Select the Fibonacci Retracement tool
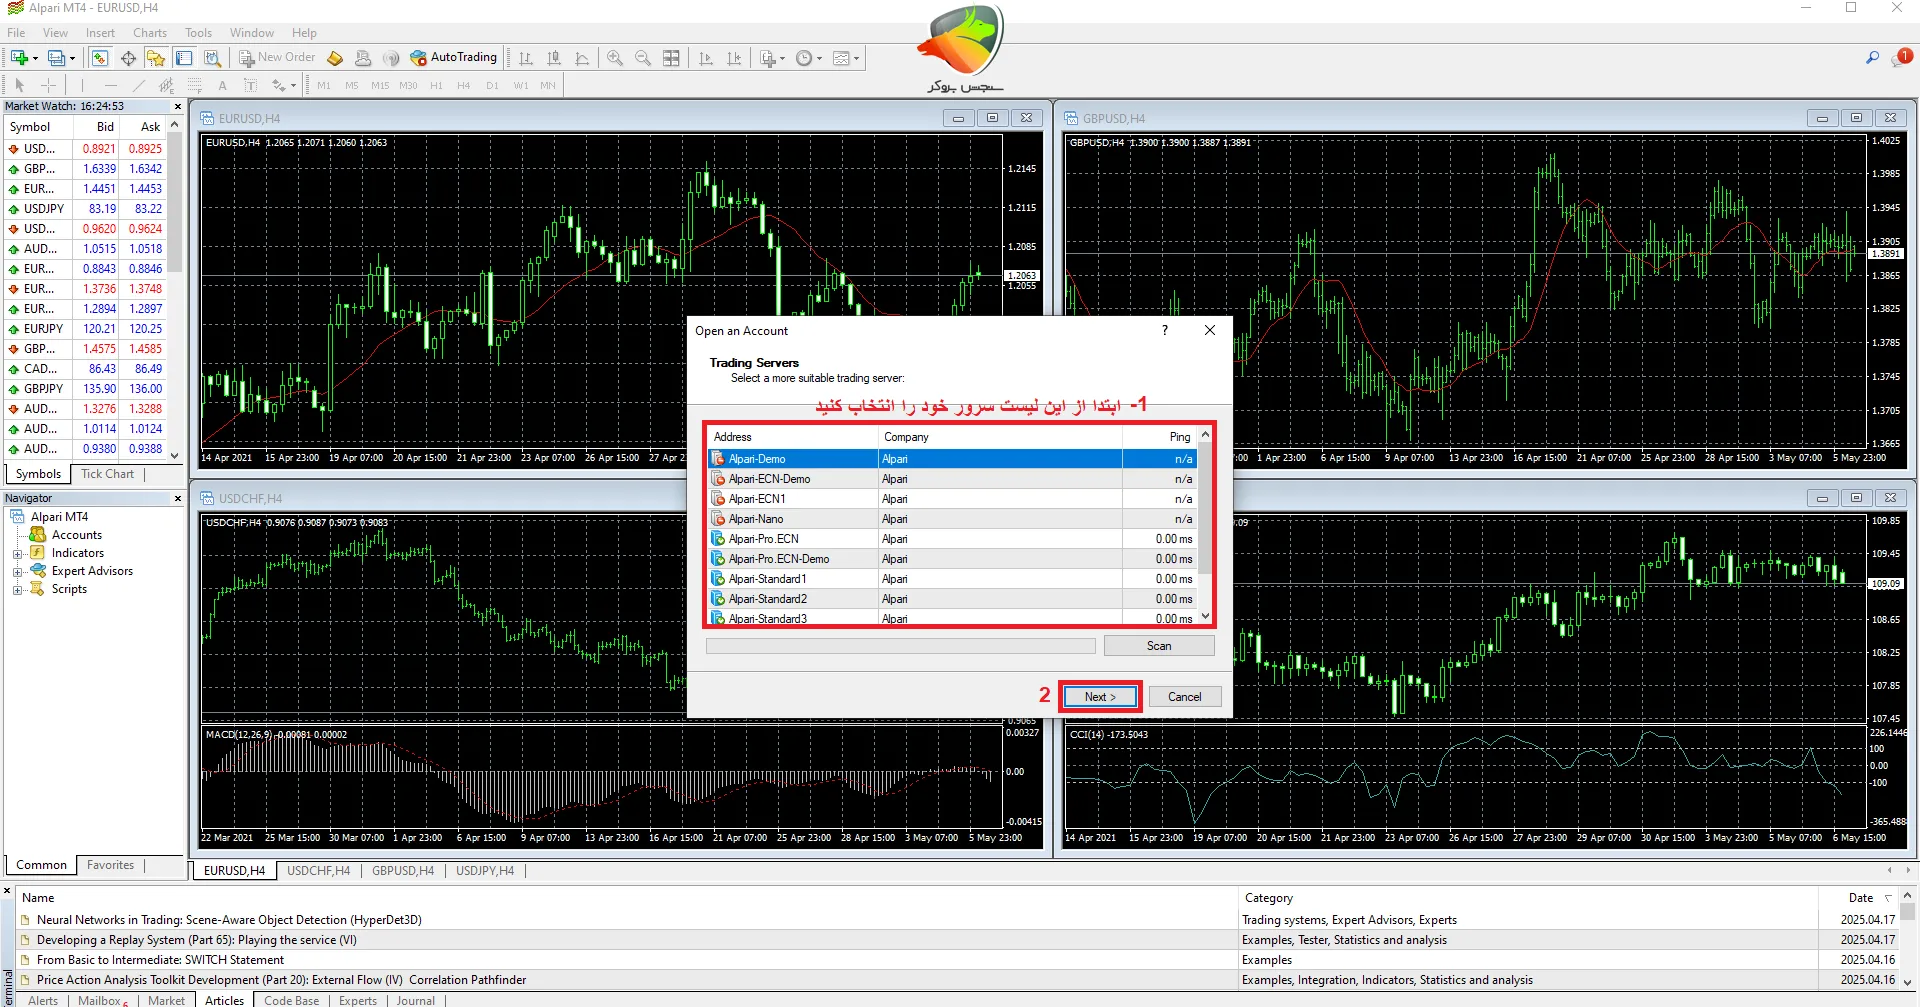The height and width of the screenshot is (1007, 1920). [x=195, y=85]
